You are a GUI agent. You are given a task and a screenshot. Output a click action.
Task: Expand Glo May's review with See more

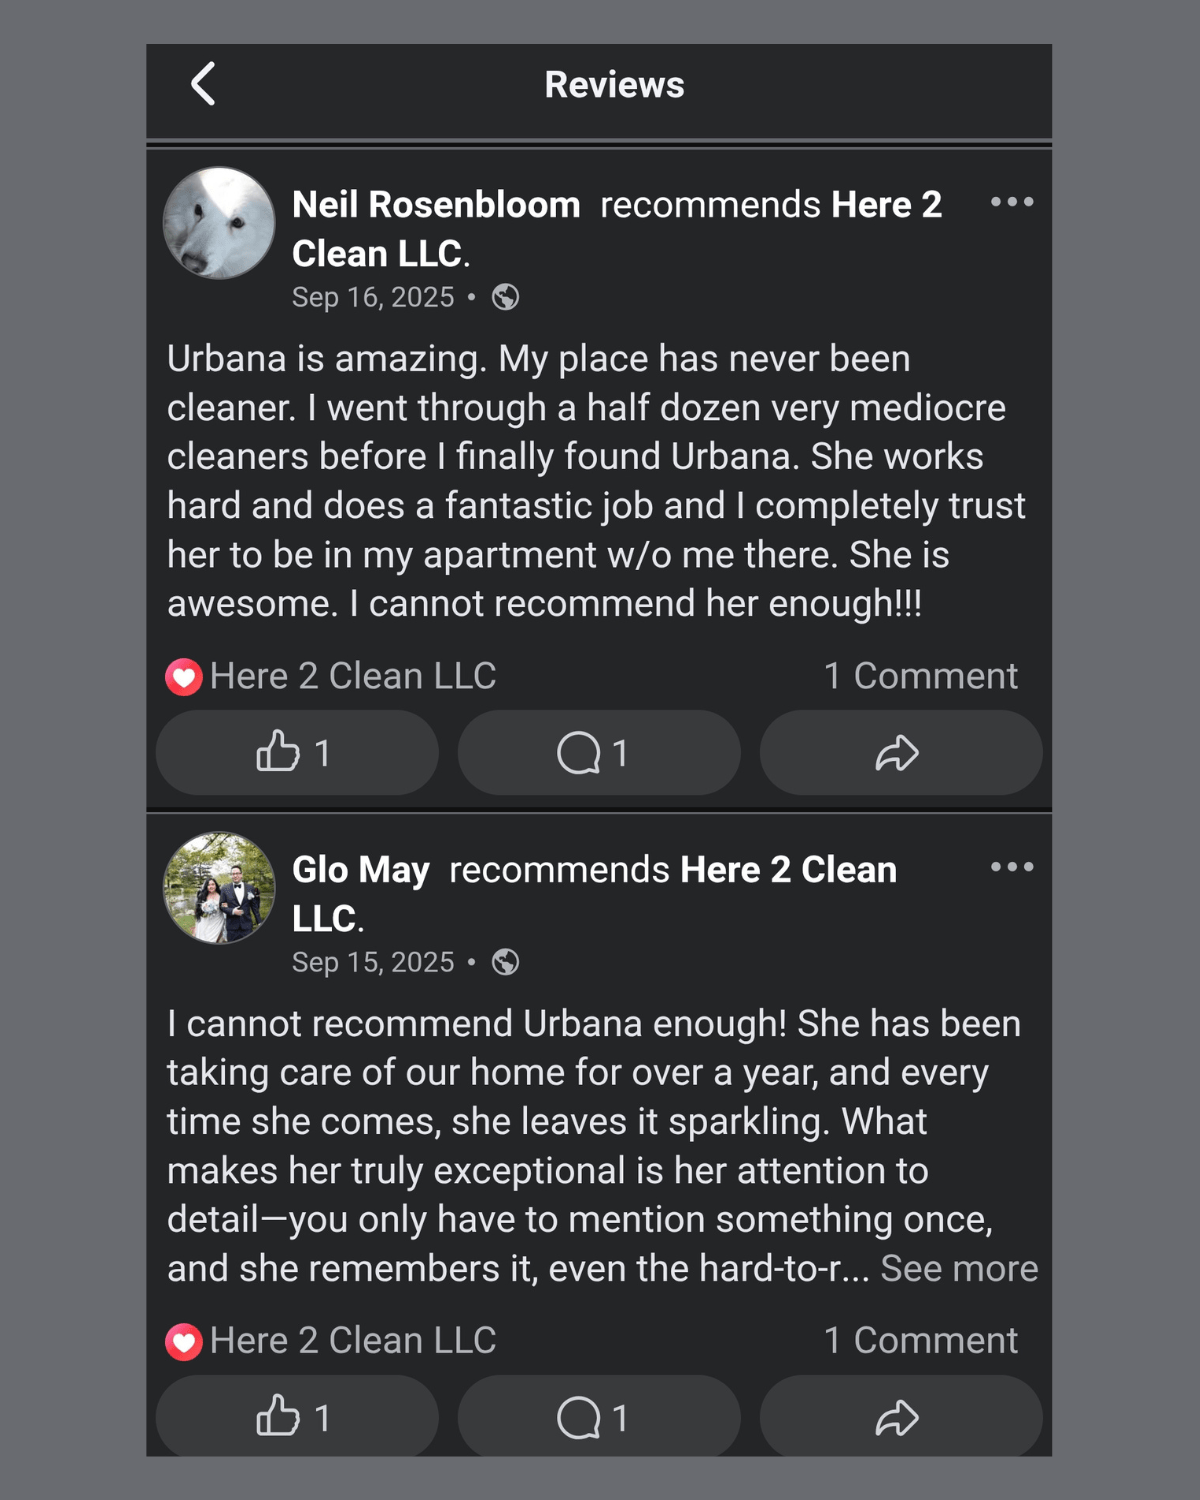pyautogui.click(x=959, y=1268)
